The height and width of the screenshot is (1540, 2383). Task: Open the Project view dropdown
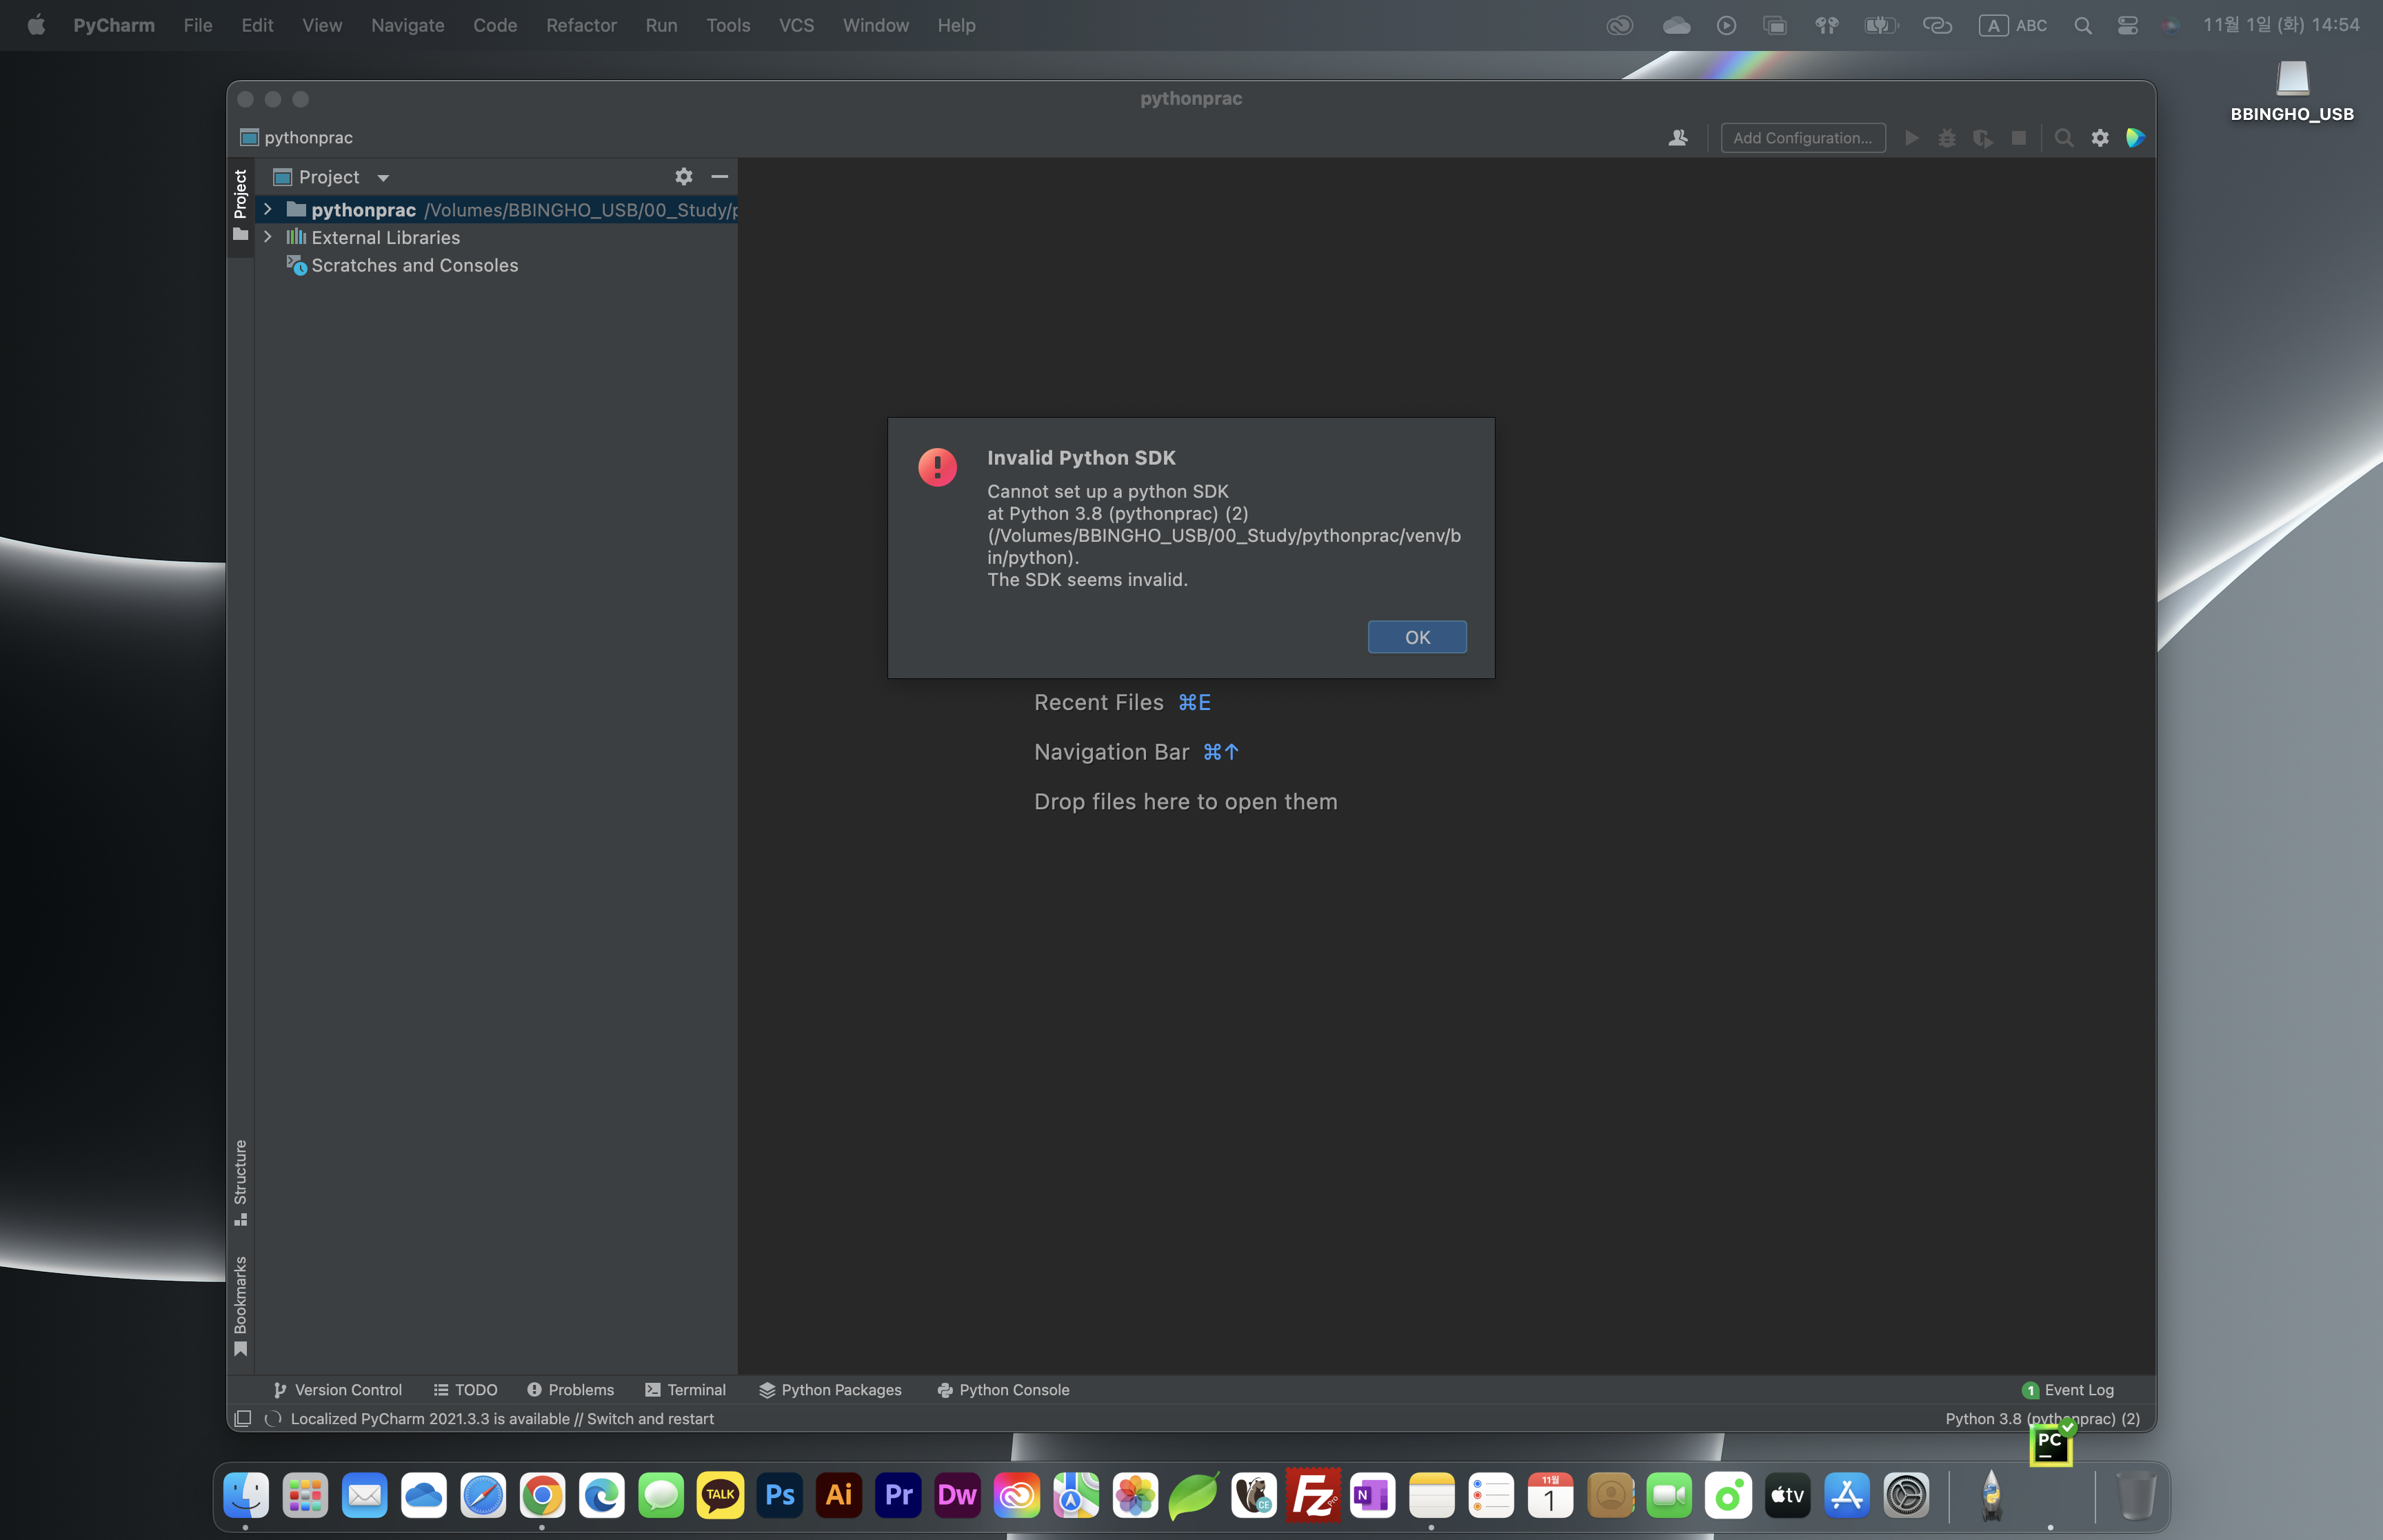383,178
